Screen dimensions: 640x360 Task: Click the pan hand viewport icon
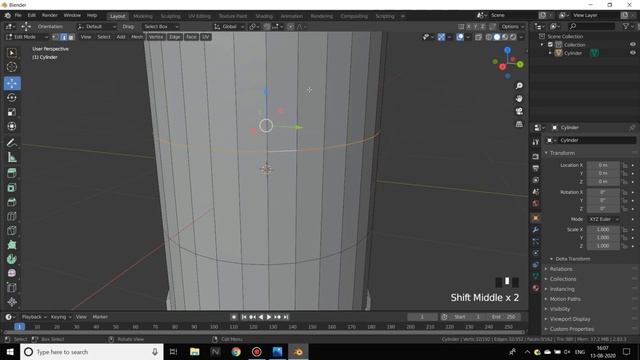519,98
